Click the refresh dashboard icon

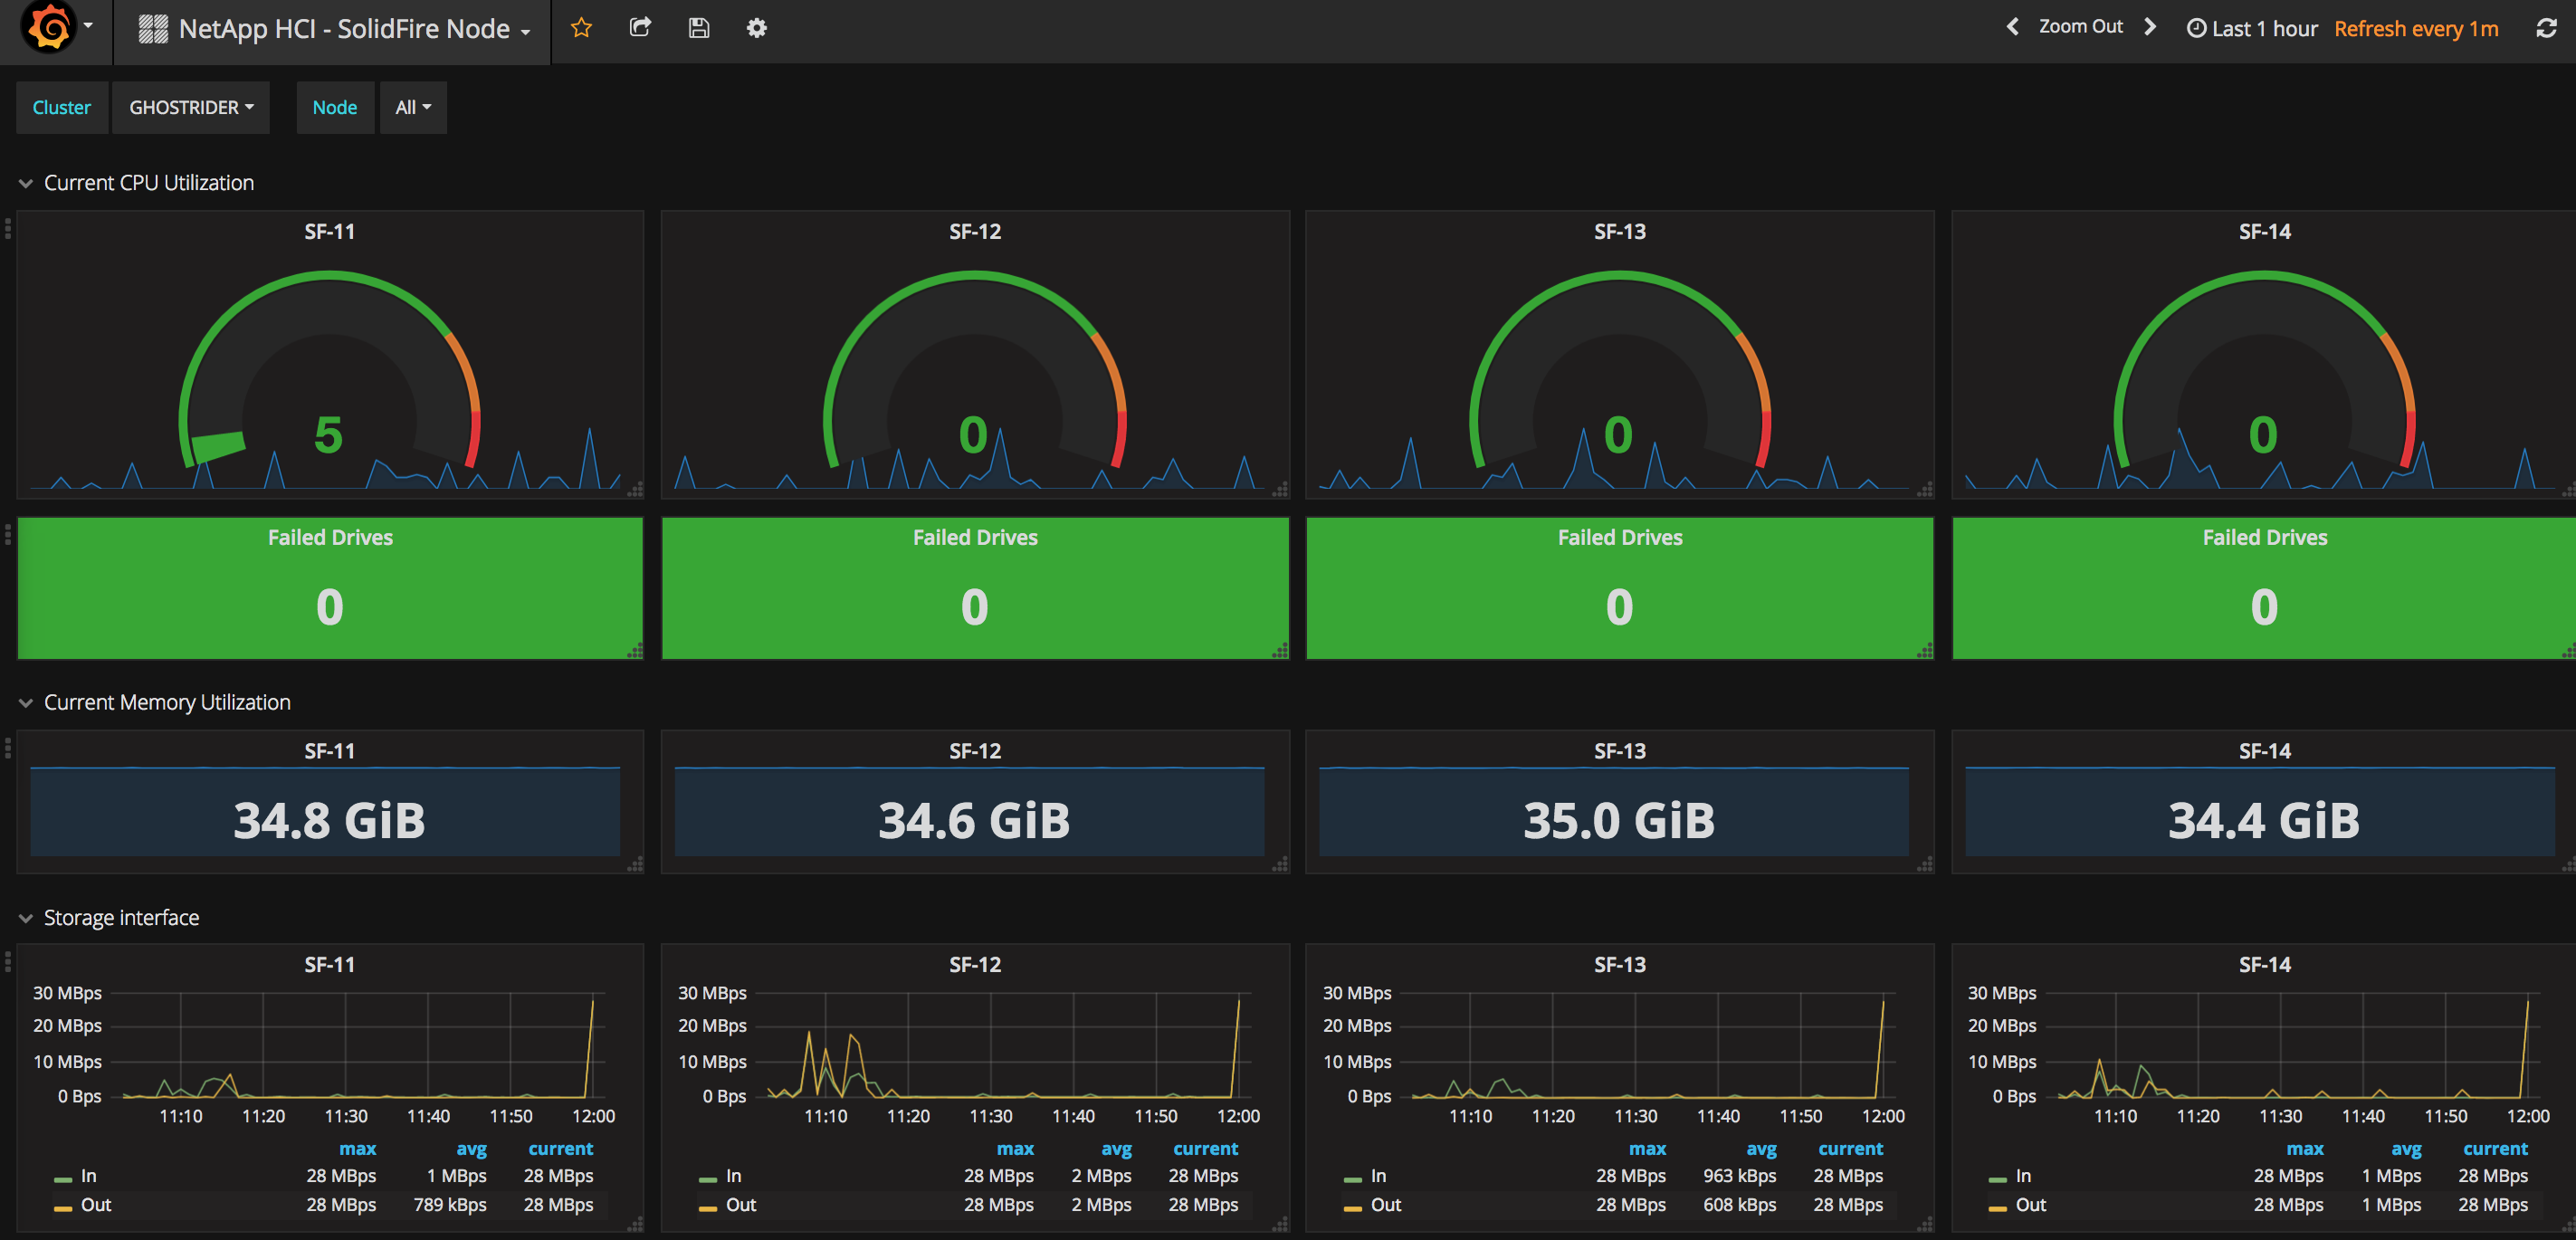(x=2546, y=28)
